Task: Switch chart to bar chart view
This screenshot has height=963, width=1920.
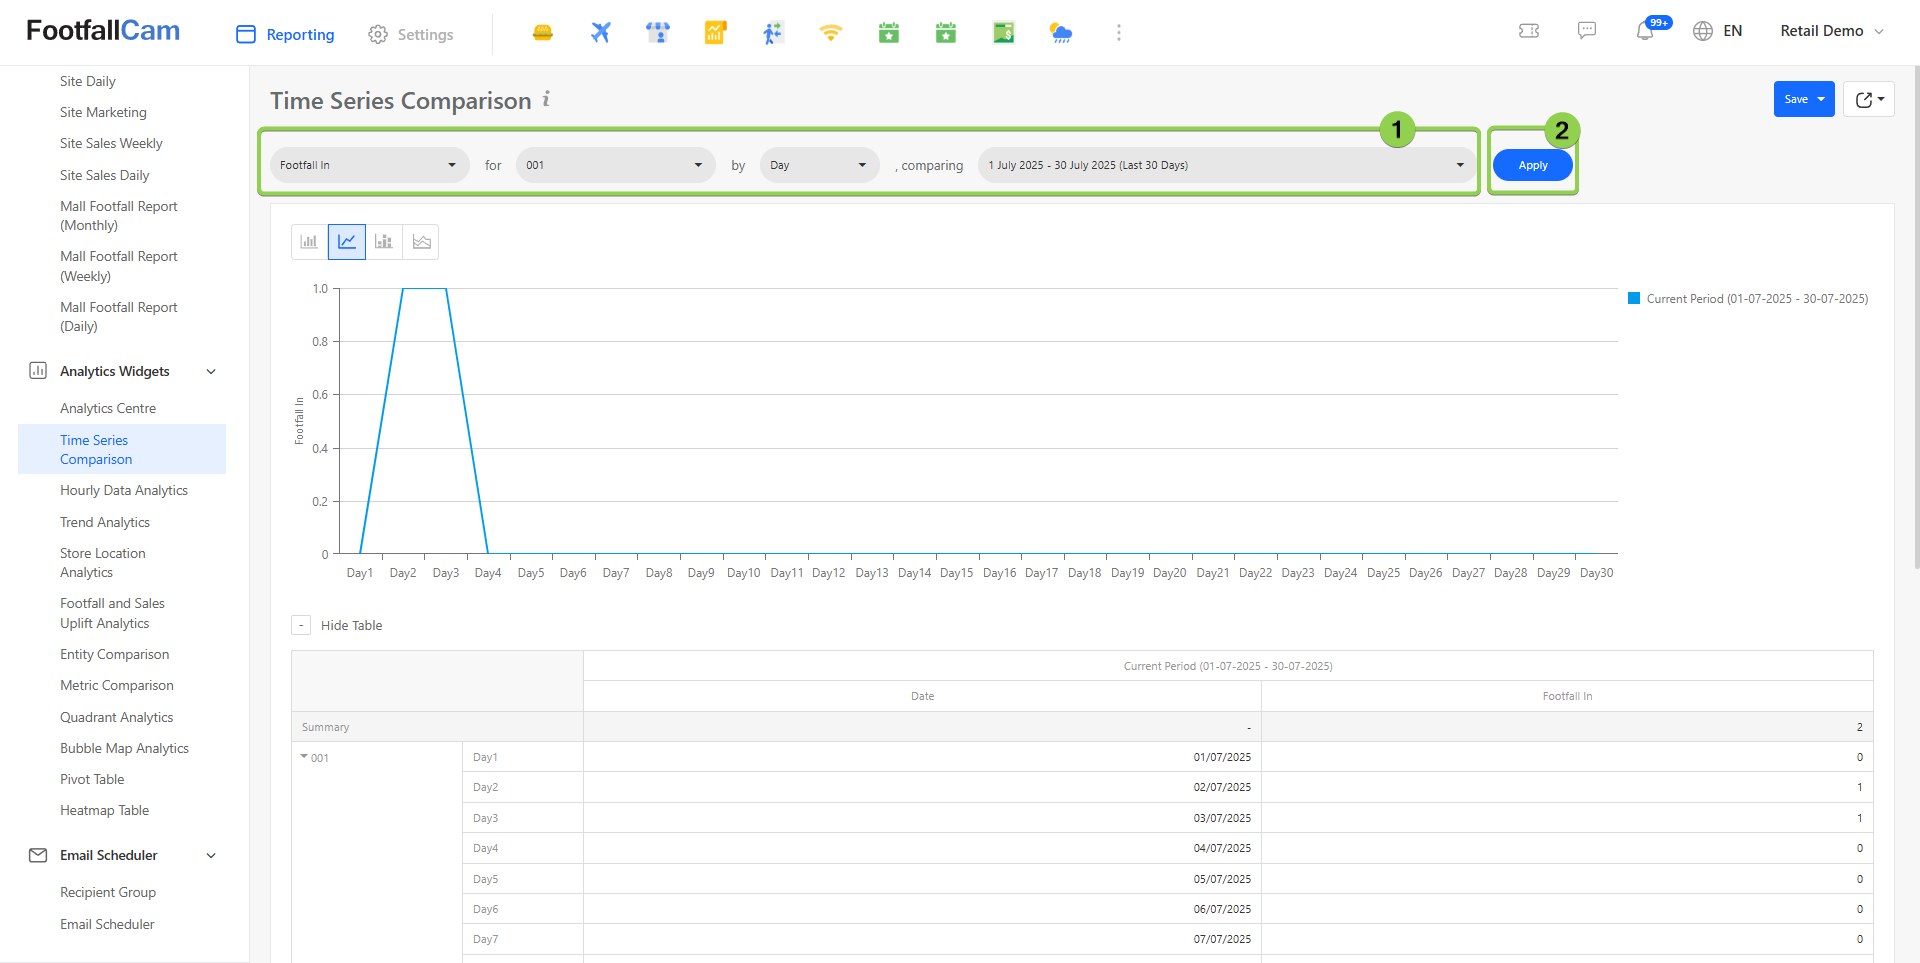Action: pyautogui.click(x=309, y=242)
